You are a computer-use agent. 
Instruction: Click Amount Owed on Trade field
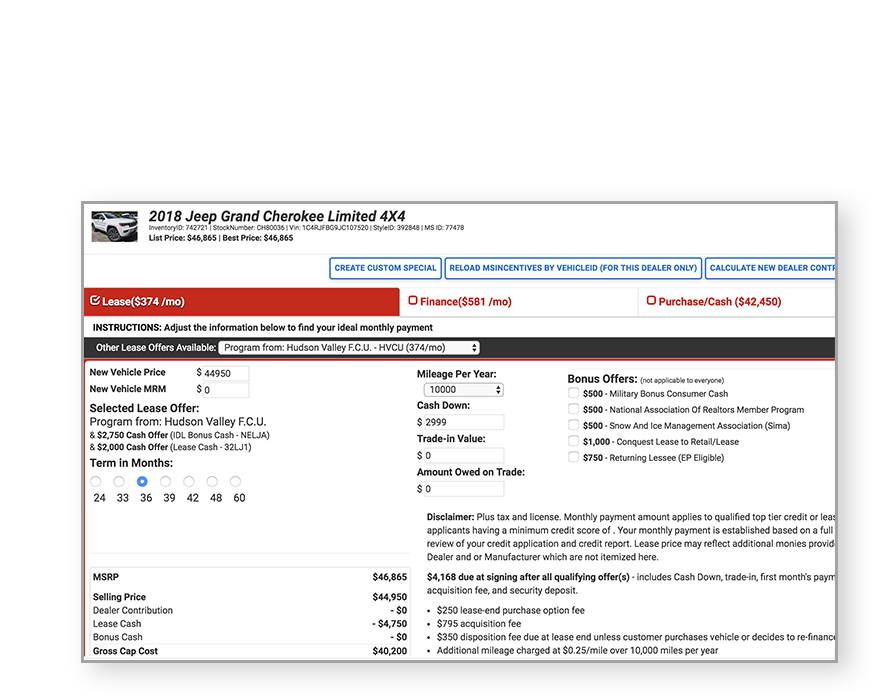pos(464,489)
